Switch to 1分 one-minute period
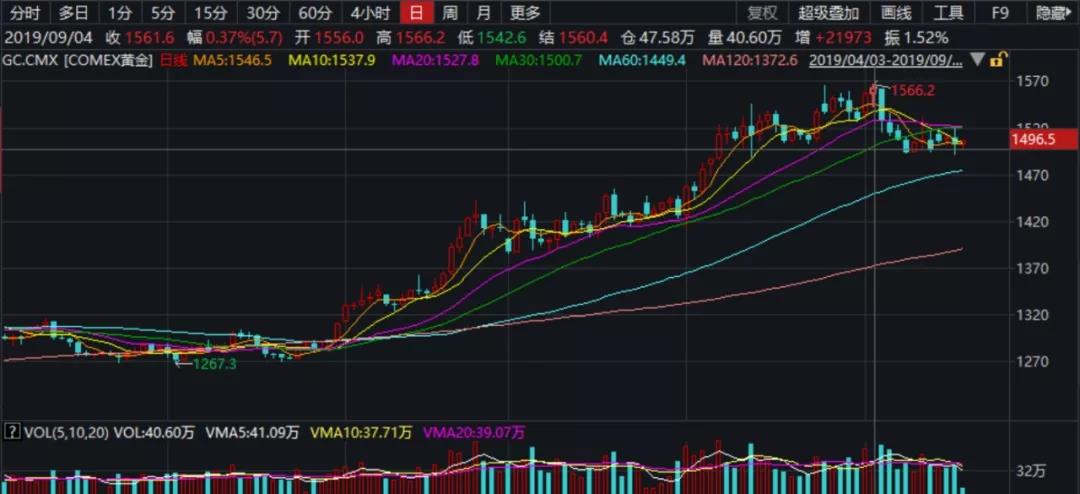 click(120, 13)
